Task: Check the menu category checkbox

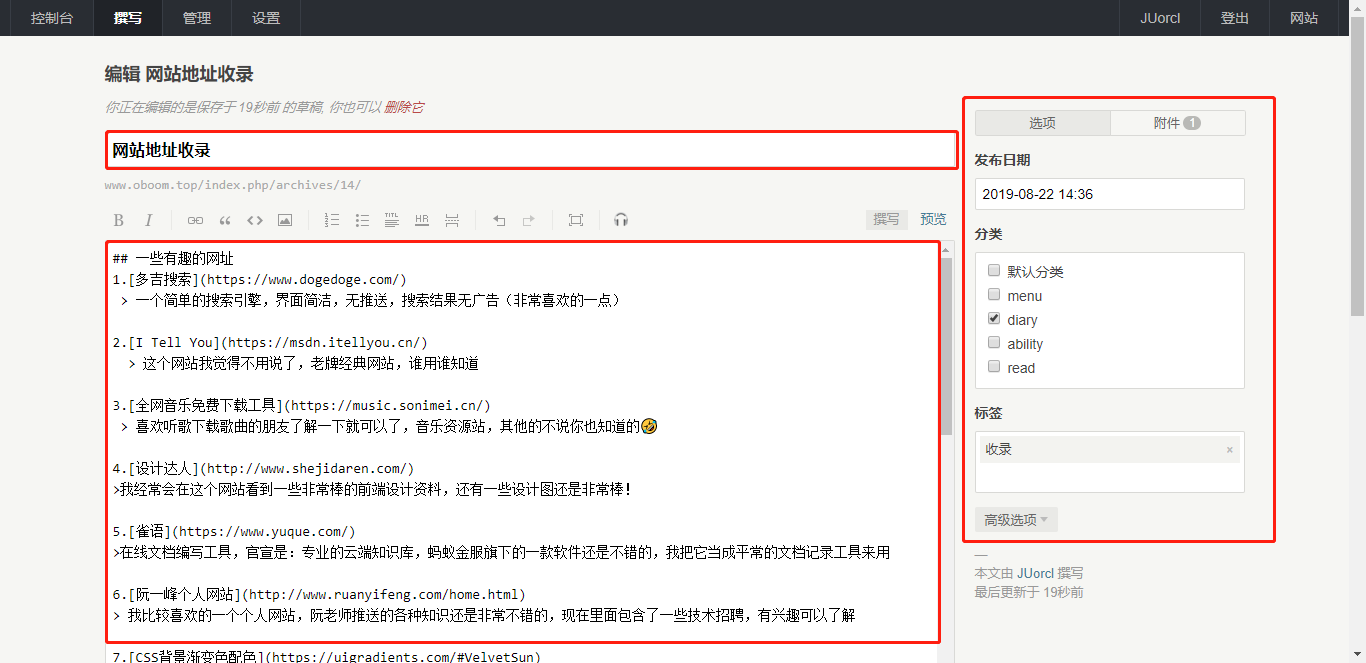Action: click(994, 295)
